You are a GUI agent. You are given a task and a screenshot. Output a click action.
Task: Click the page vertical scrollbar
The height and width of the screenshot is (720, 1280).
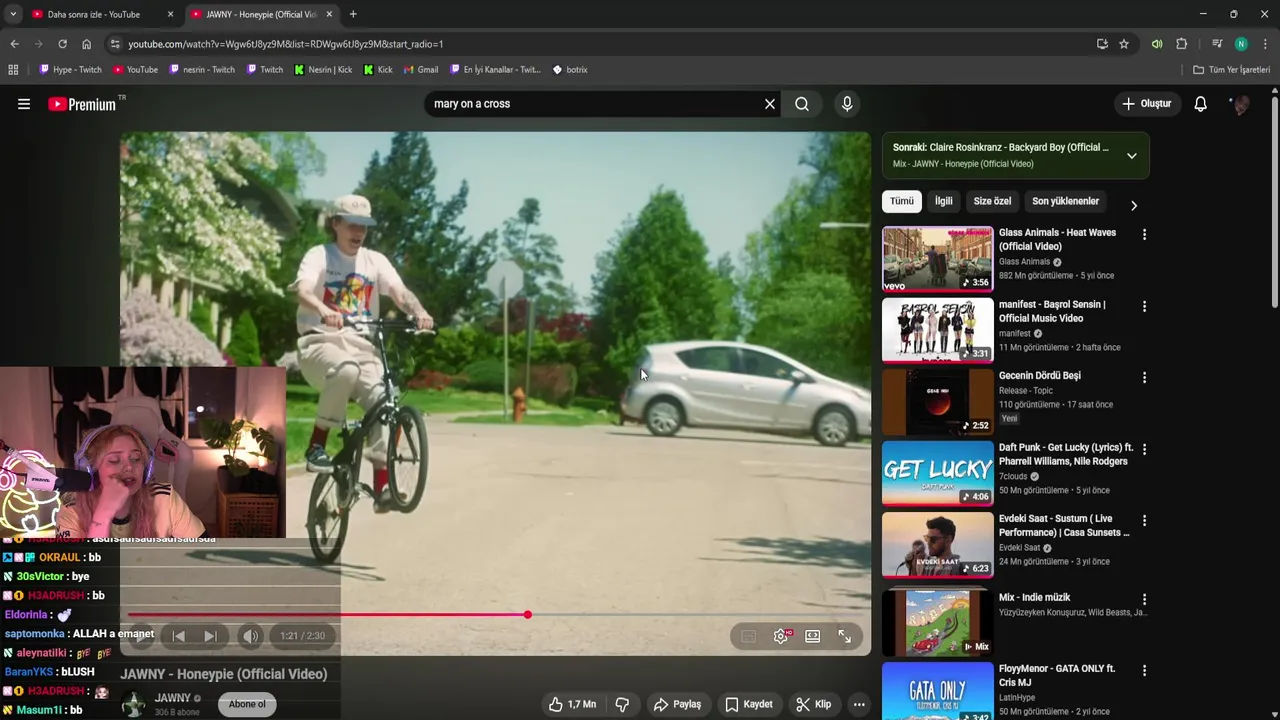(1274, 200)
